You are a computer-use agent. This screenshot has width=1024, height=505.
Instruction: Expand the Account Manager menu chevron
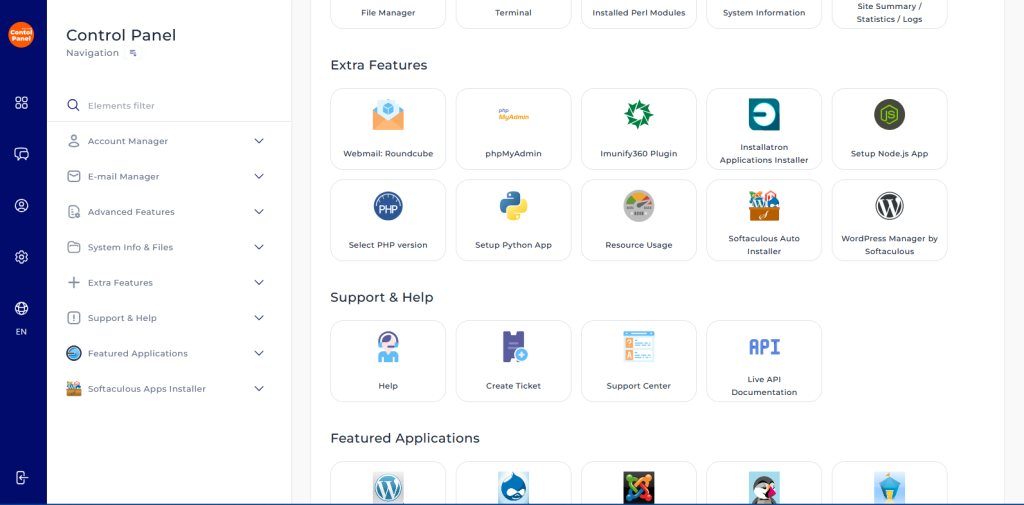259,141
